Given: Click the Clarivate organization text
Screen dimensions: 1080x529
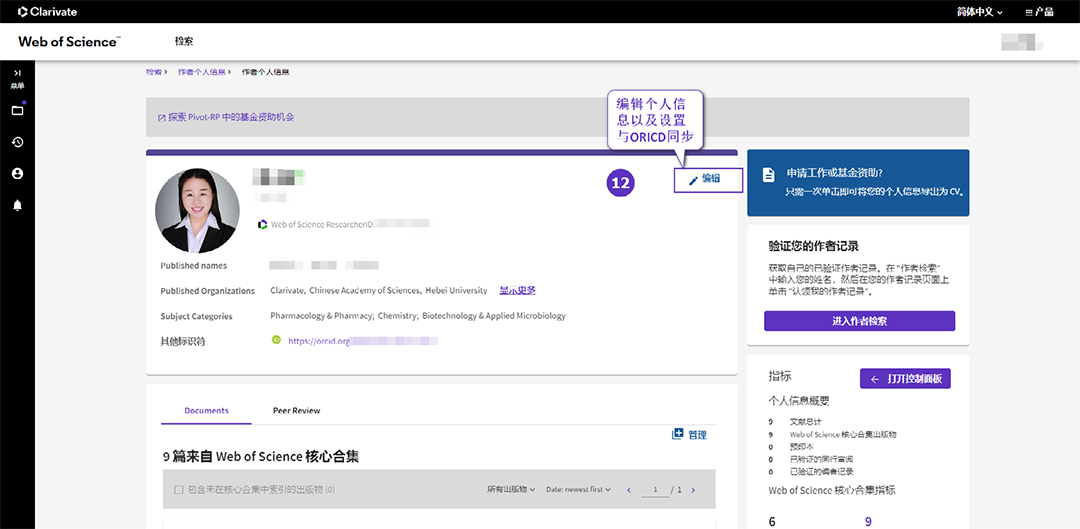Looking at the screenshot, I should pyautogui.click(x=287, y=291).
